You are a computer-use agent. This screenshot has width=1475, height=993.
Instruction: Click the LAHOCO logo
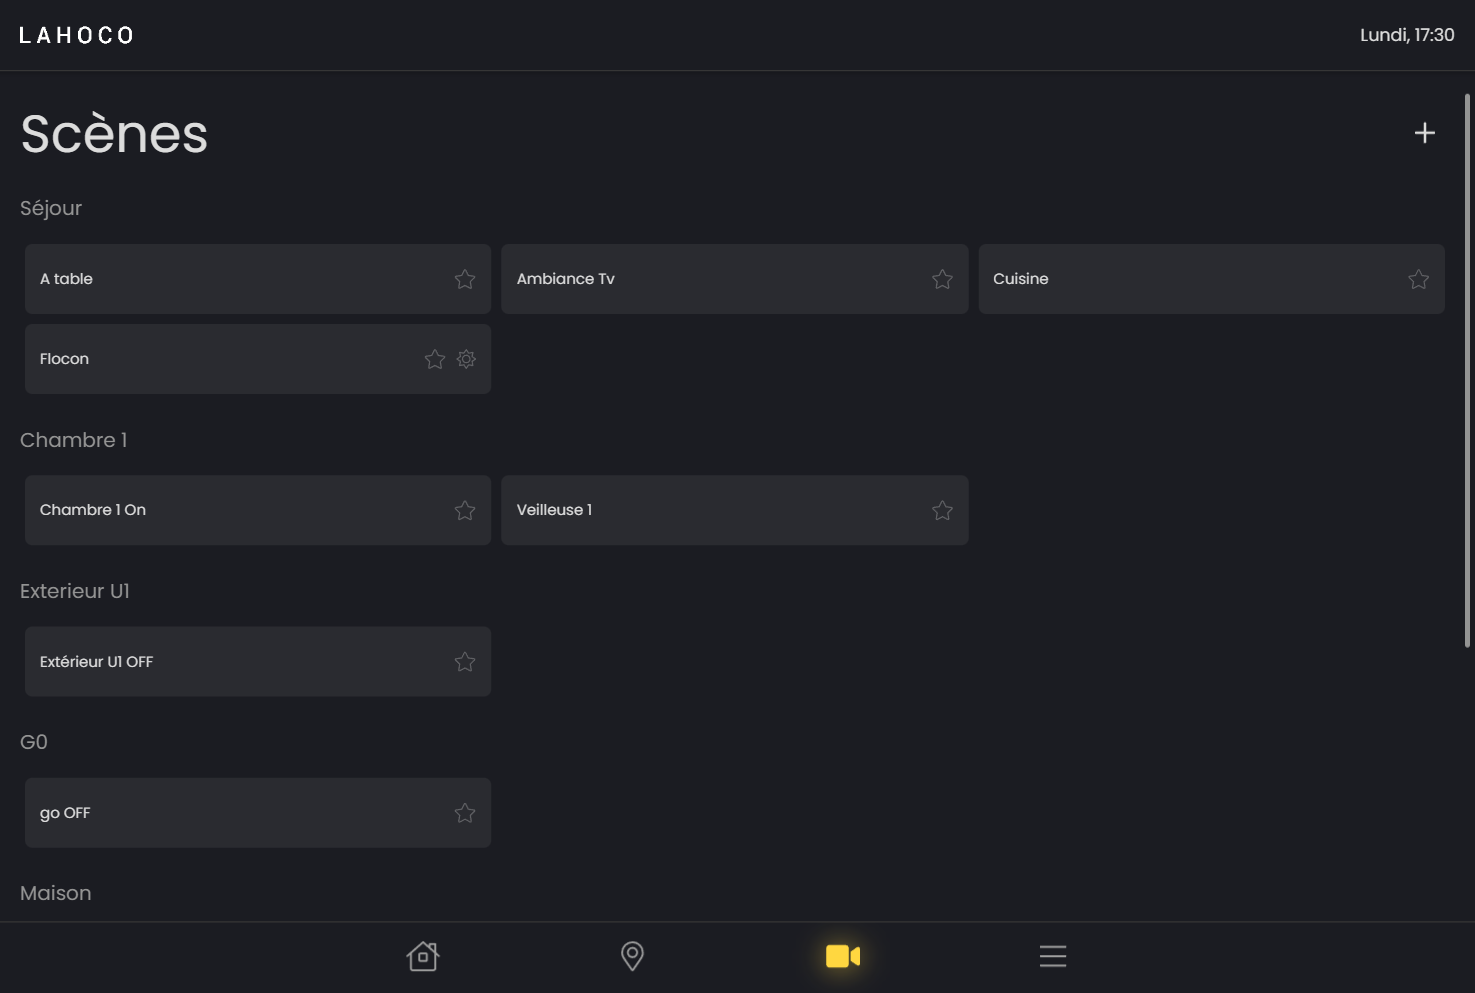77,36
